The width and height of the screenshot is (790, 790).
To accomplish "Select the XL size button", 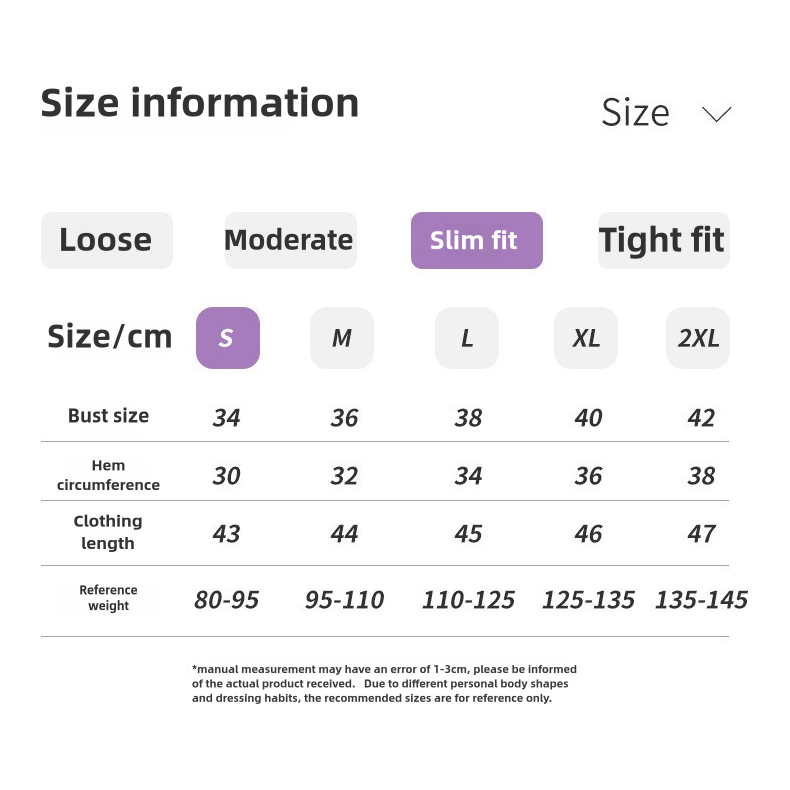I will [586, 338].
